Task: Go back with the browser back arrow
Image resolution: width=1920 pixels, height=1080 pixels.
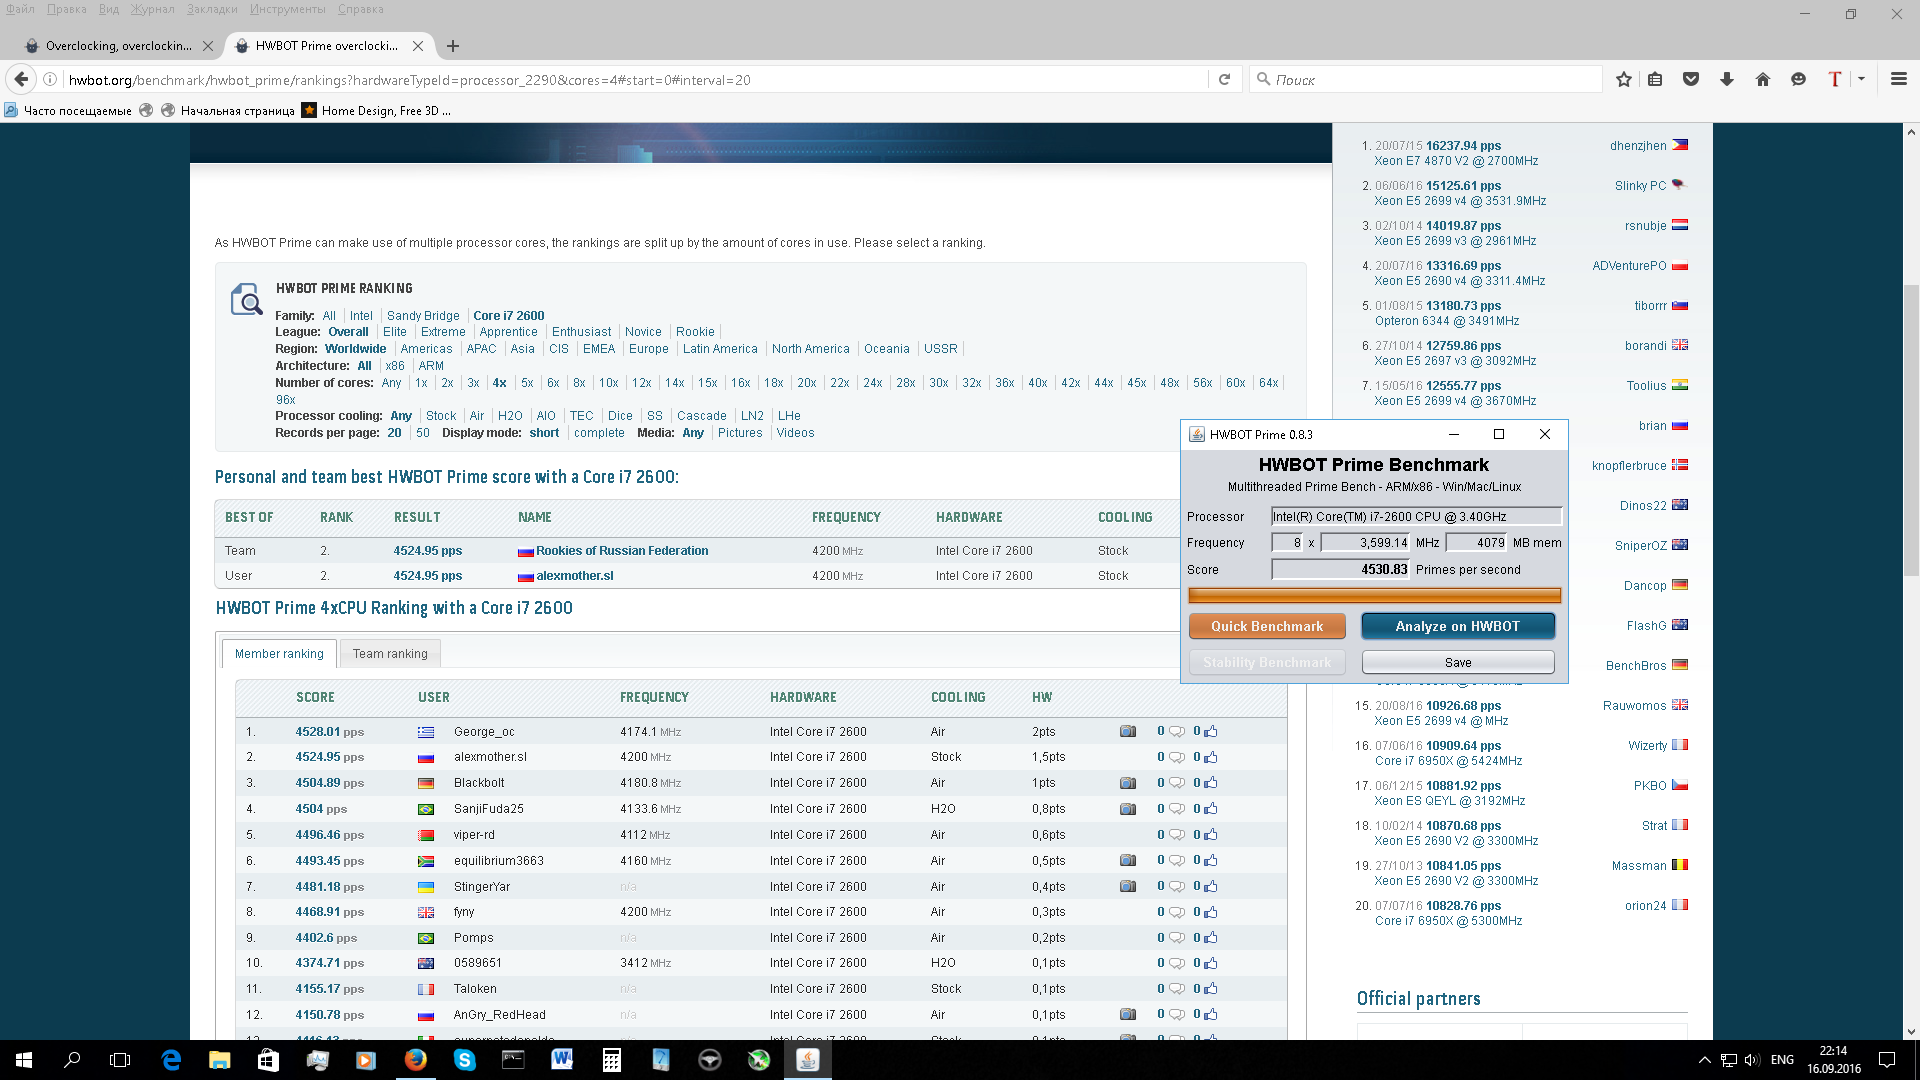Action: [x=21, y=80]
